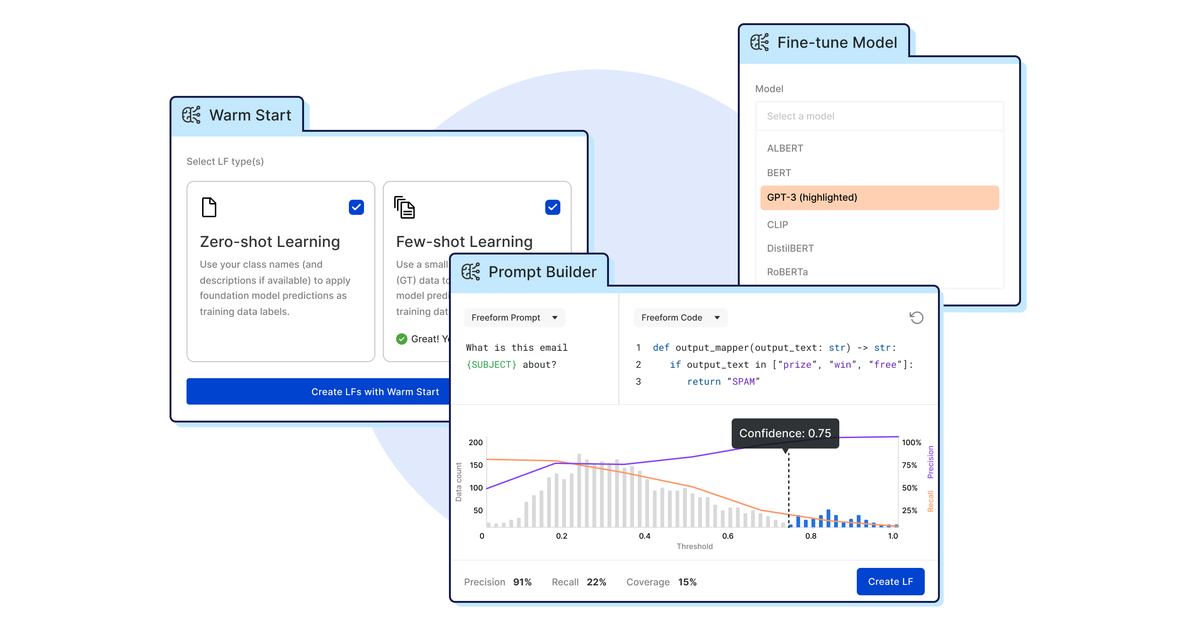Open the Freeform Code dropdown
Screen dimensions: 1200x627
[x=680, y=318]
